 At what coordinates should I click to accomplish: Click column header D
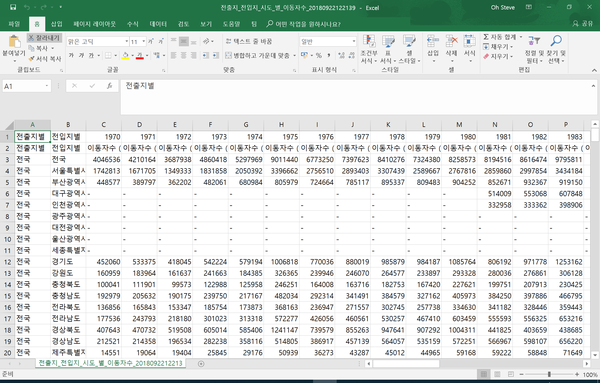click(x=139, y=125)
